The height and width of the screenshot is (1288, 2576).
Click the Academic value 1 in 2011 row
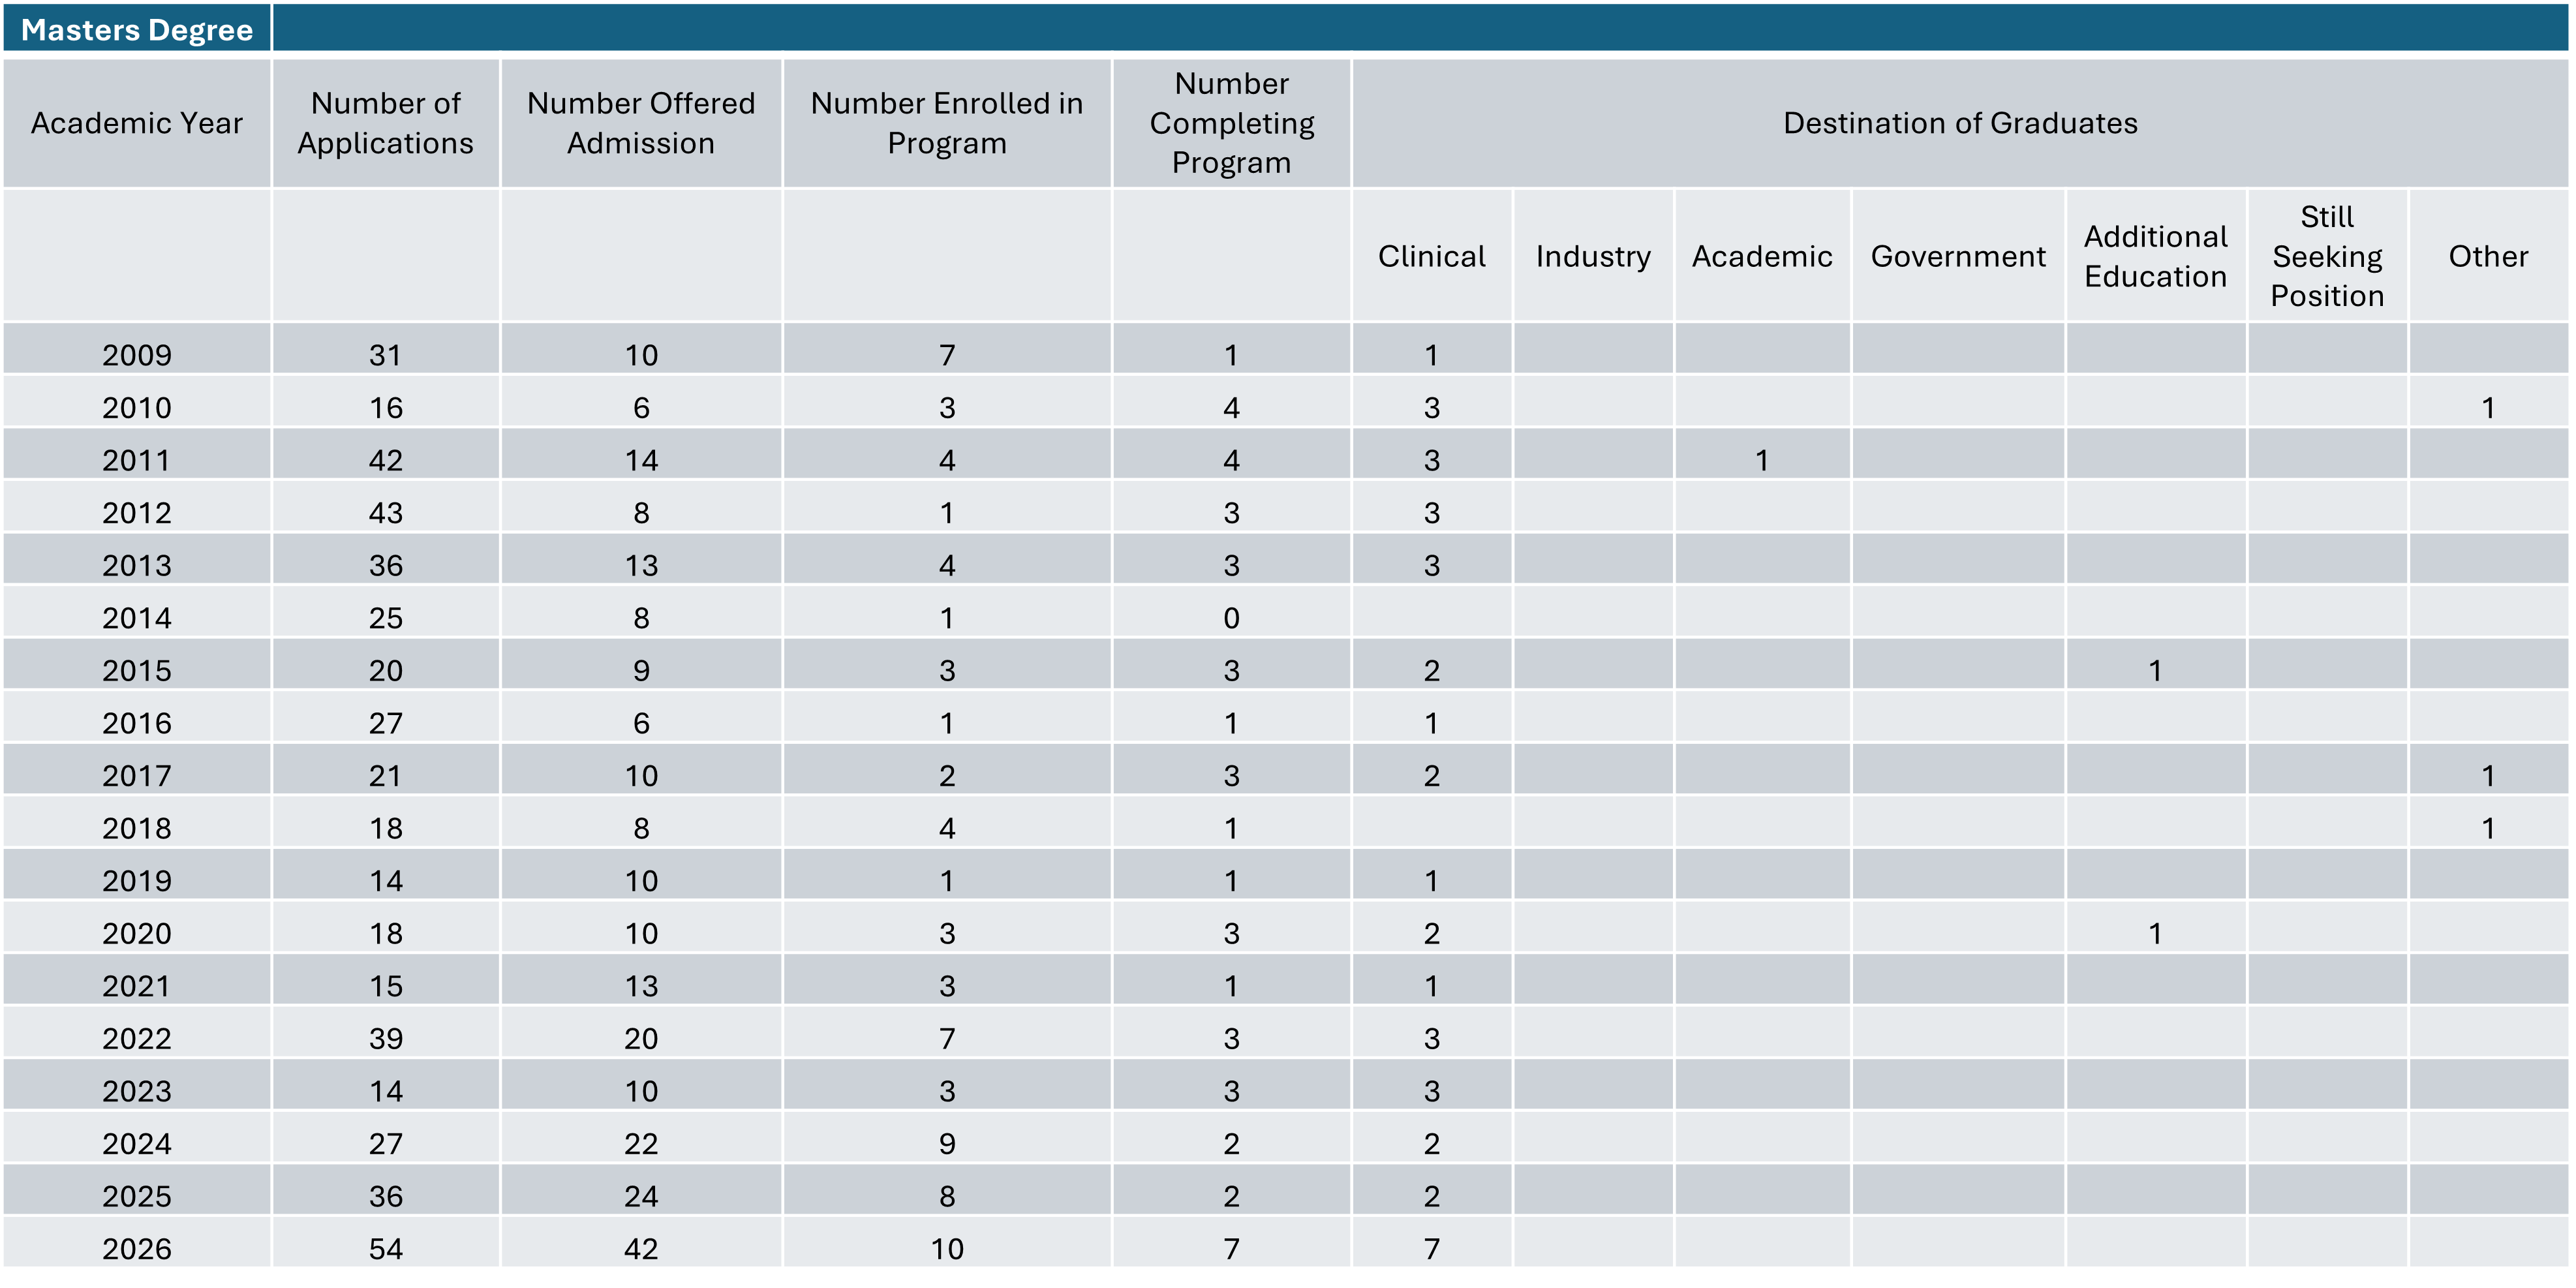click(1762, 460)
